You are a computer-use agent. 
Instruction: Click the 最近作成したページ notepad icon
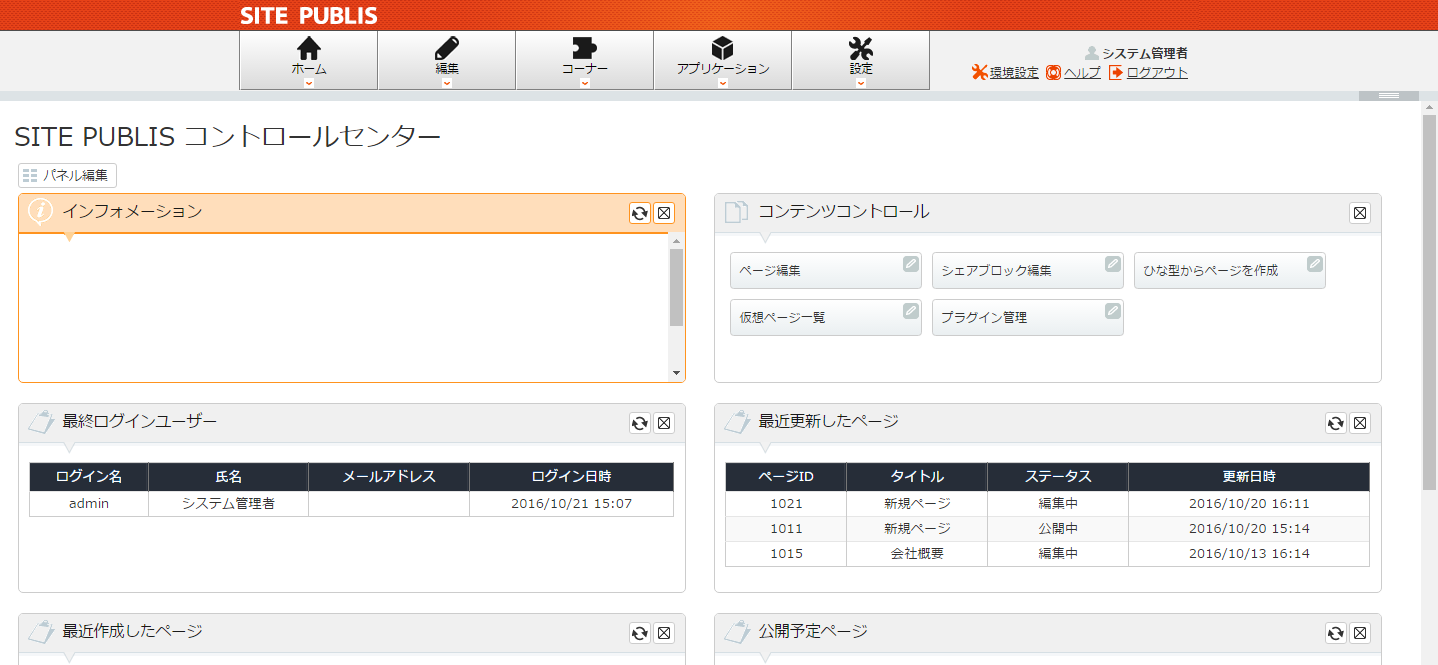click(x=40, y=631)
